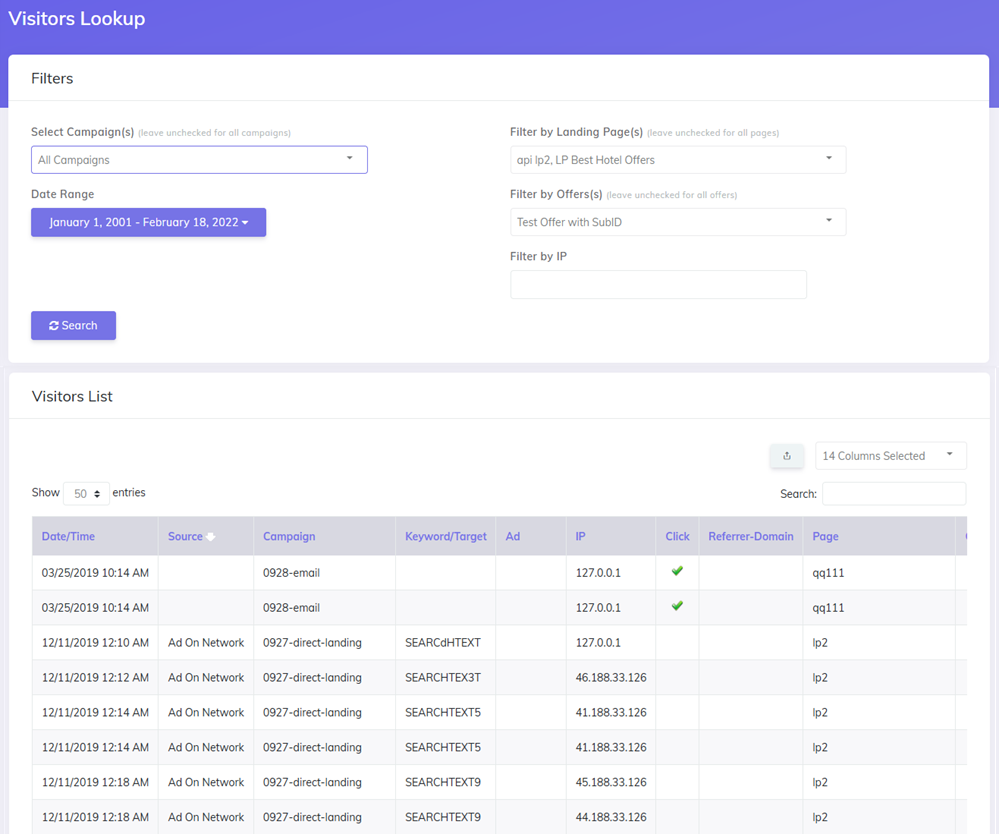Open the All Campaigns dropdown
Viewport: 999px width, 834px height.
199,160
